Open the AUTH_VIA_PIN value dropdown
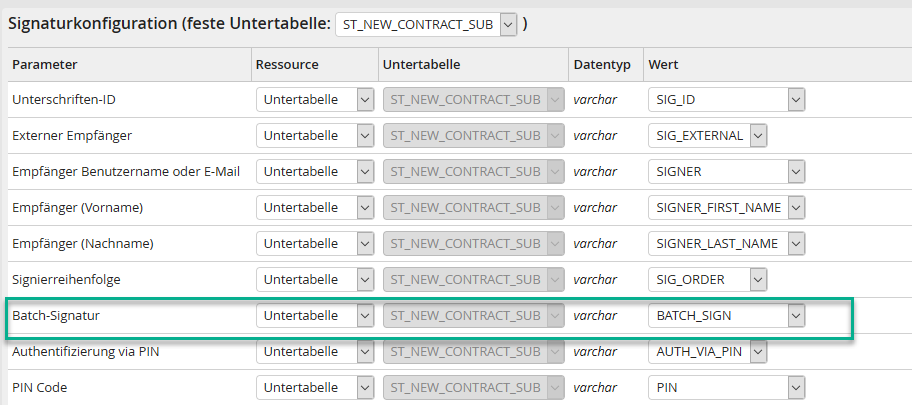 [707, 351]
